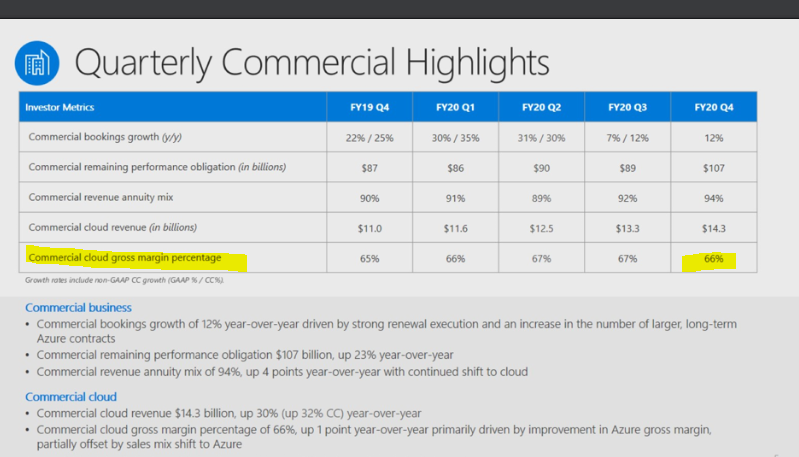
Task: Click the 'FY20 Q4' column header
Action: [x=713, y=107]
